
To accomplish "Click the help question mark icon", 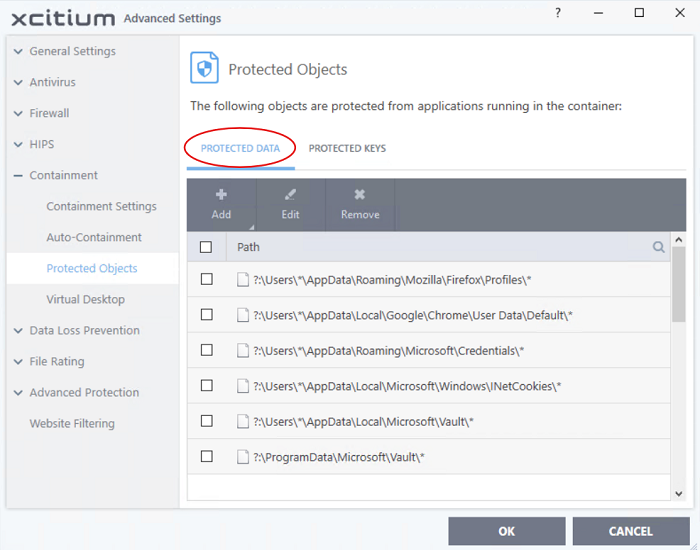I will pyautogui.click(x=558, y=13).
